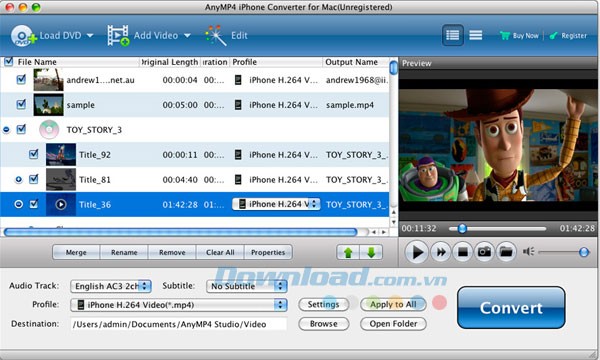Screen dimensions: 600x360
Task: Uncheck the Title_36 checkbox
Action: 34,204
